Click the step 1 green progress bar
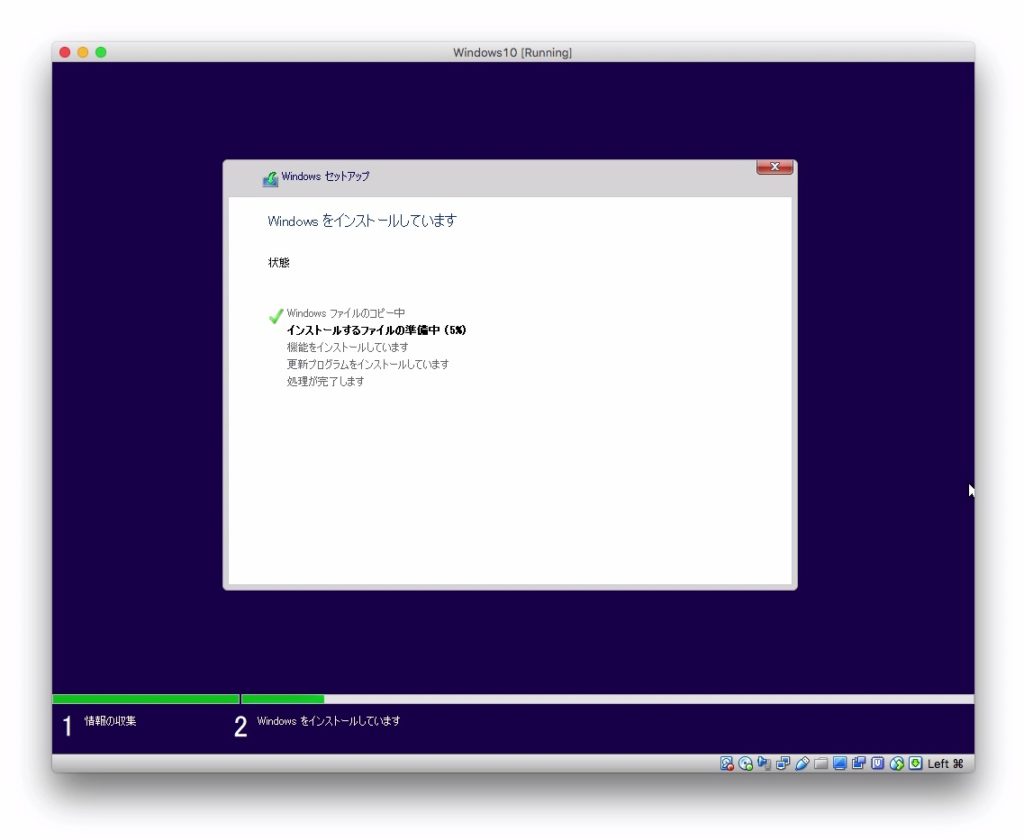Viewport: 1024px width, 840px height. click(146, 699)
